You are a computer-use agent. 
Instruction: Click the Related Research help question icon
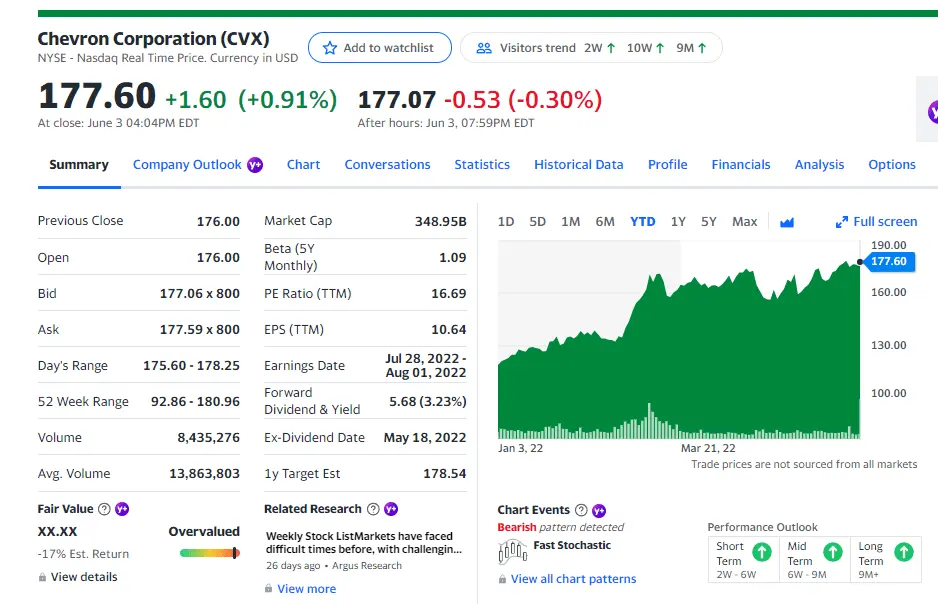point(373,509)
